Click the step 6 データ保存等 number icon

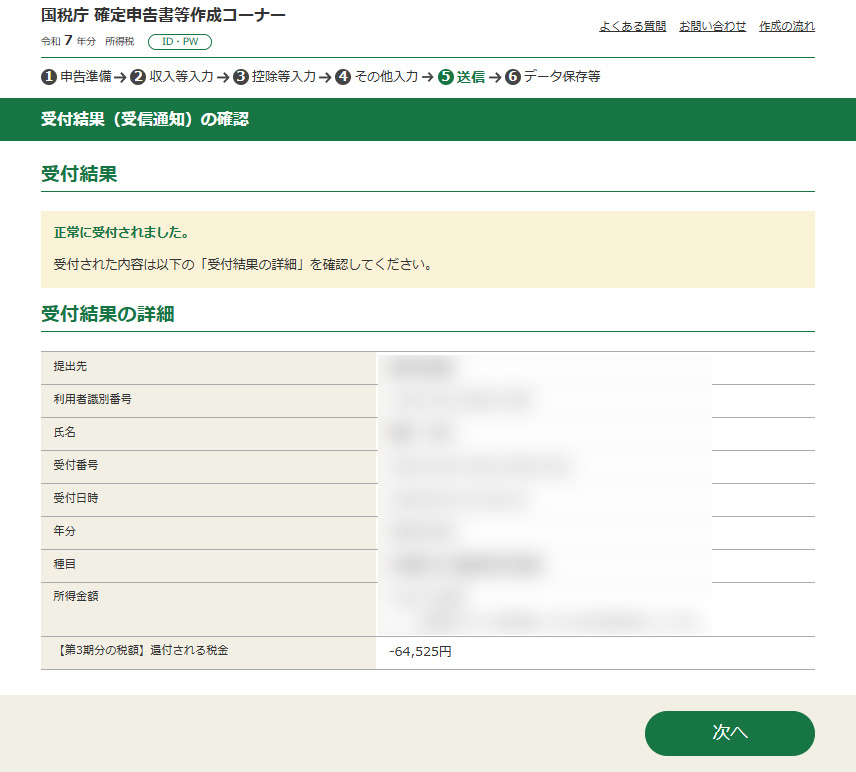coord(513,77)
